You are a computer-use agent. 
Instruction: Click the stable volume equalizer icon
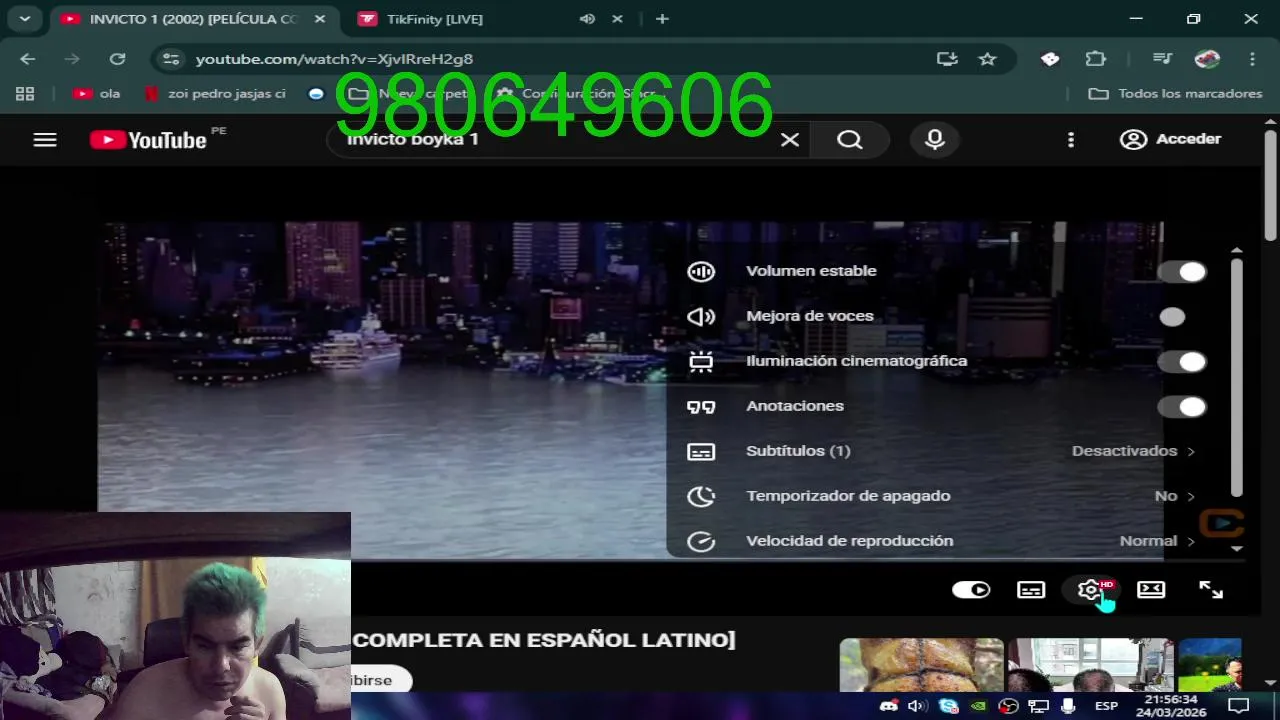click(701, 271)
